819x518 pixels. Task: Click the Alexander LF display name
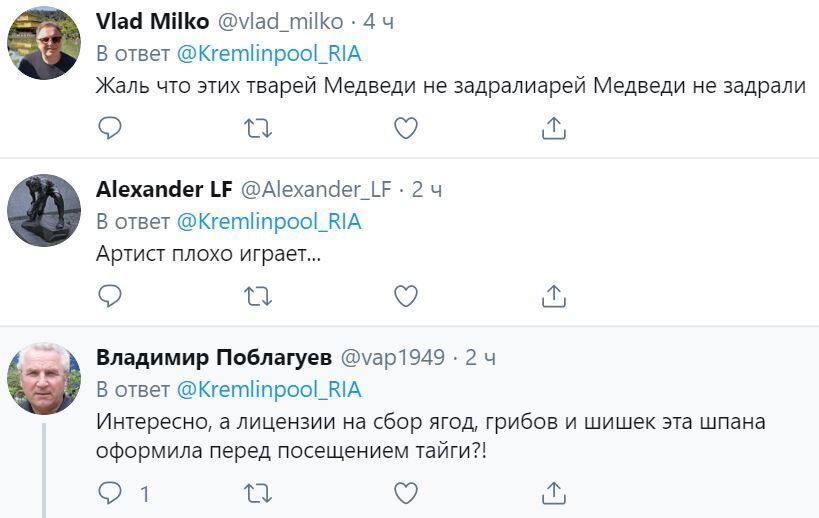tap(164, 190)
